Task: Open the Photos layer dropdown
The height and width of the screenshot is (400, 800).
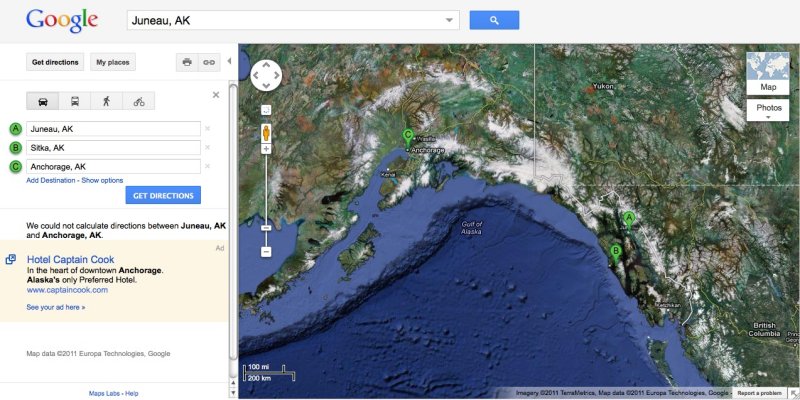Action: tap(768, 110)
